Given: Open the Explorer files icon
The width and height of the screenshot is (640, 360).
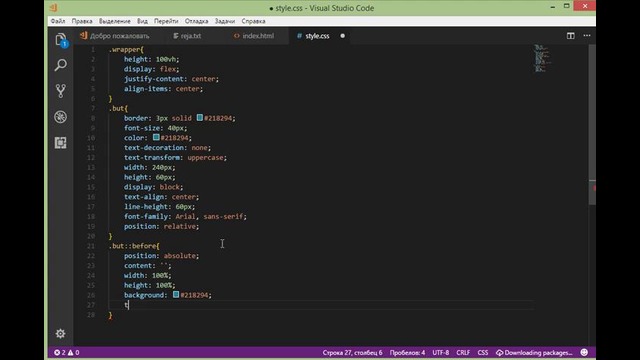Looking at the screenshot, I should pyautogui.click(x=61, y=40).
